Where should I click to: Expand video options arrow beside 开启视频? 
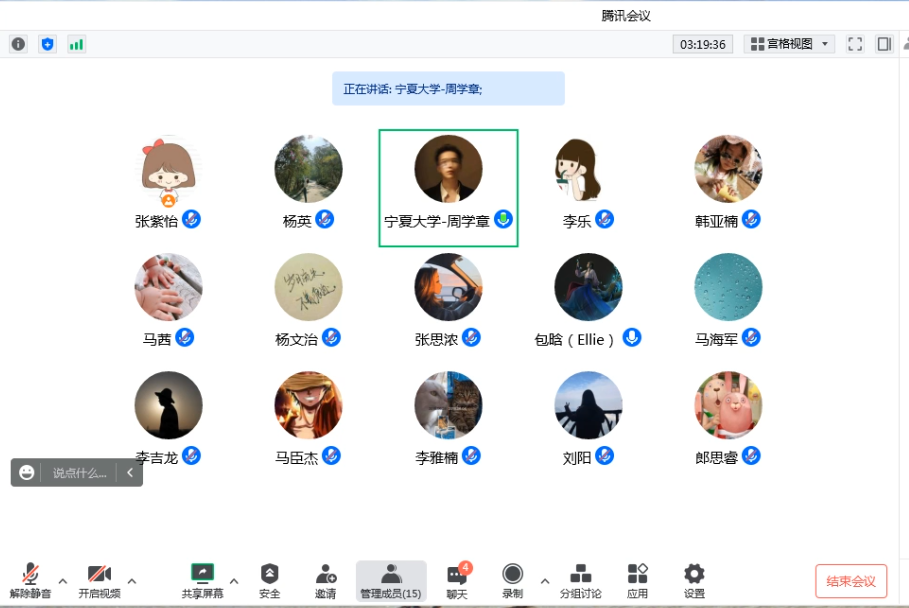pyautogui.click(x=132, y=580)
